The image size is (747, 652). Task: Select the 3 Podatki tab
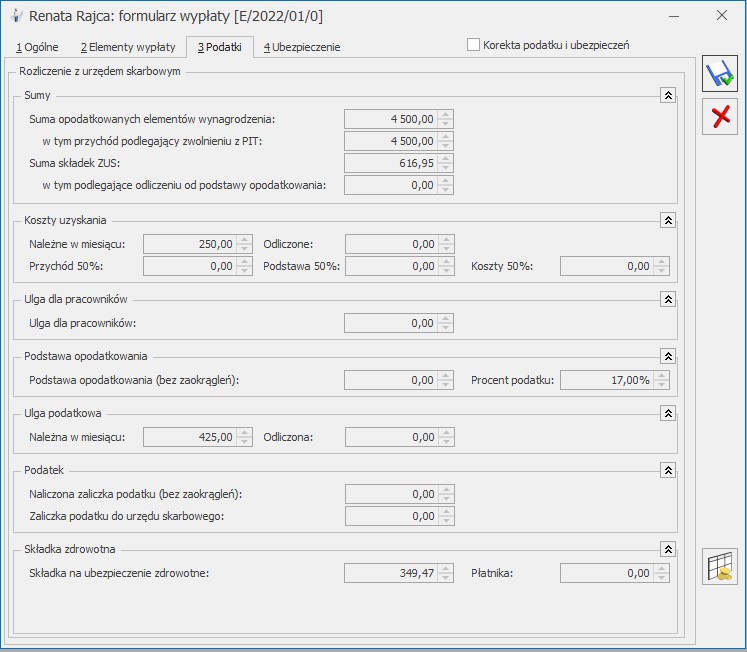(220, 47)
